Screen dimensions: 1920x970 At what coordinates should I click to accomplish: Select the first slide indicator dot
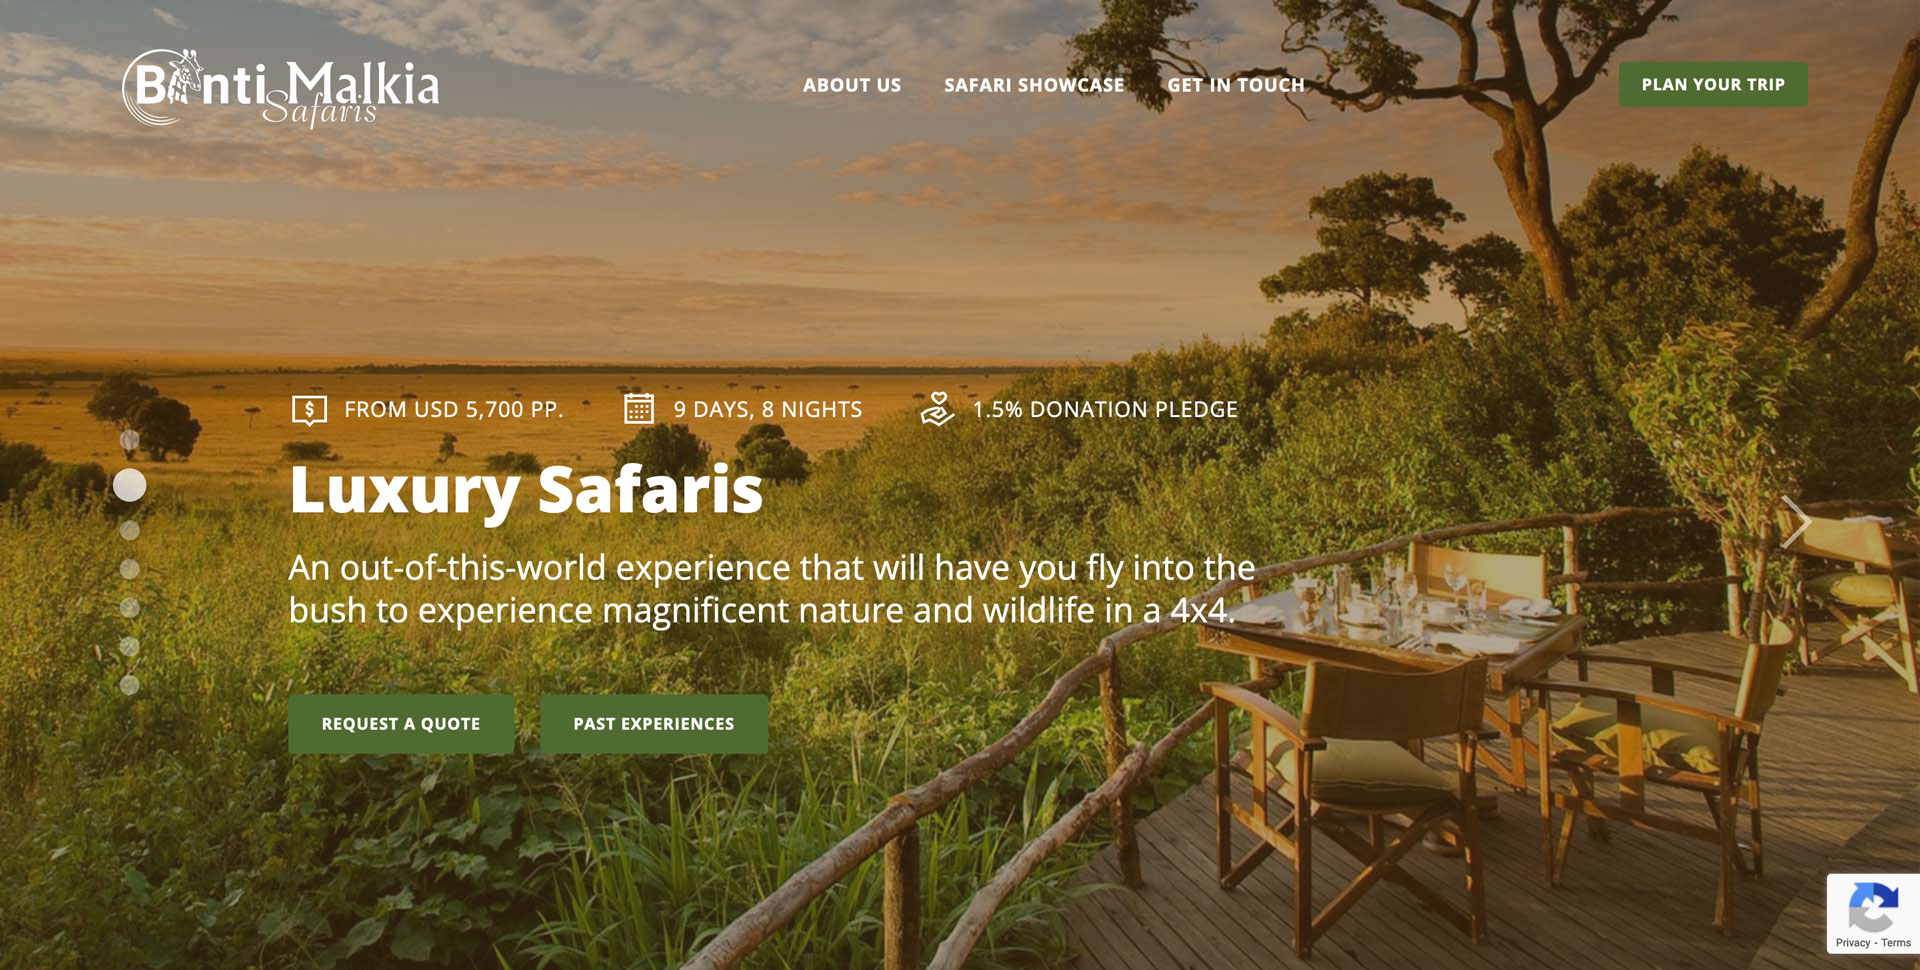pyautogui.click(x=129, y=440)
